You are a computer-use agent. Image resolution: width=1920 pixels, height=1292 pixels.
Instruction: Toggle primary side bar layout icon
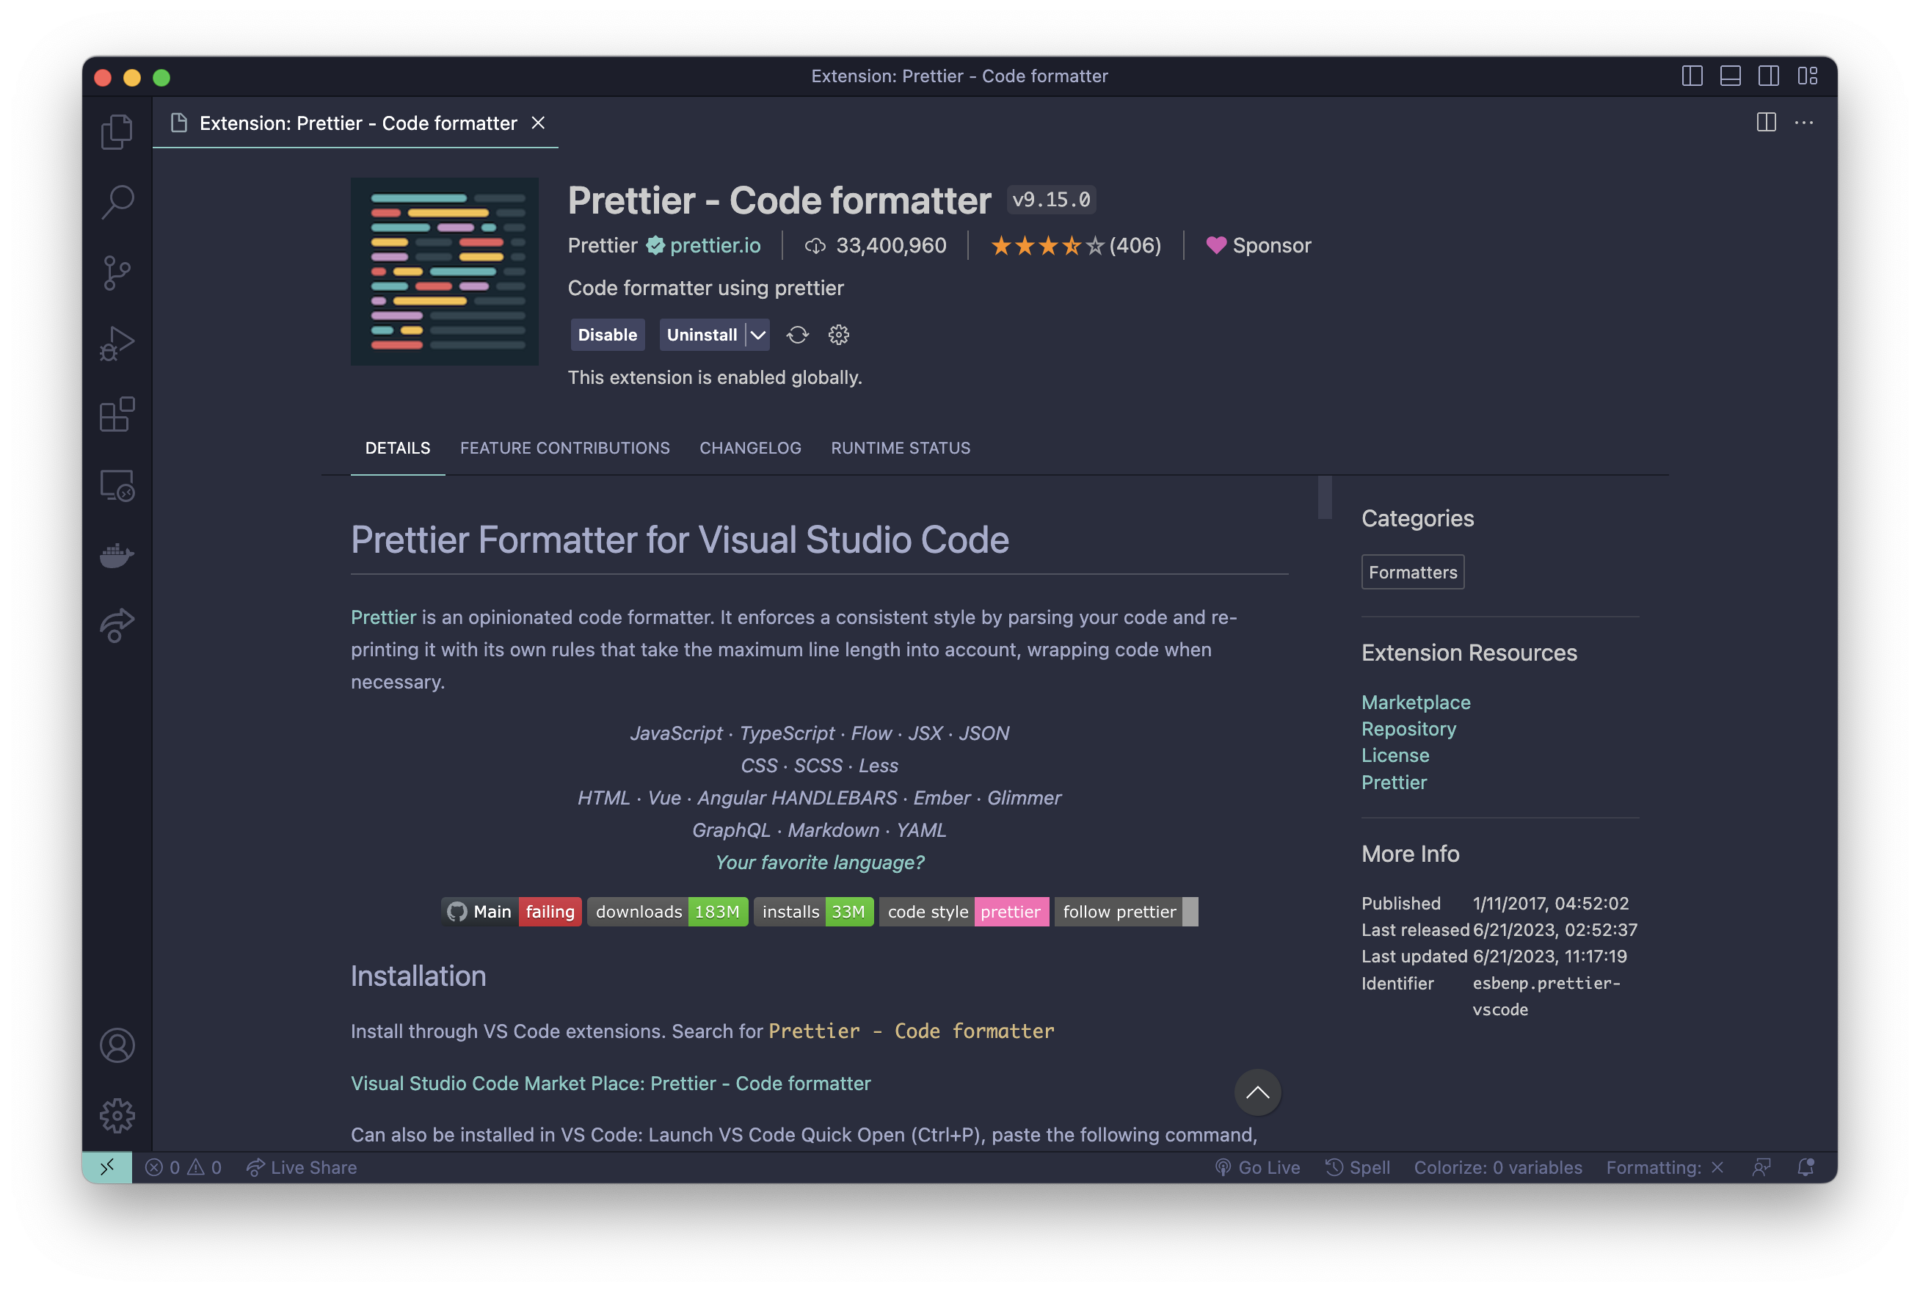coord(1692,76)
